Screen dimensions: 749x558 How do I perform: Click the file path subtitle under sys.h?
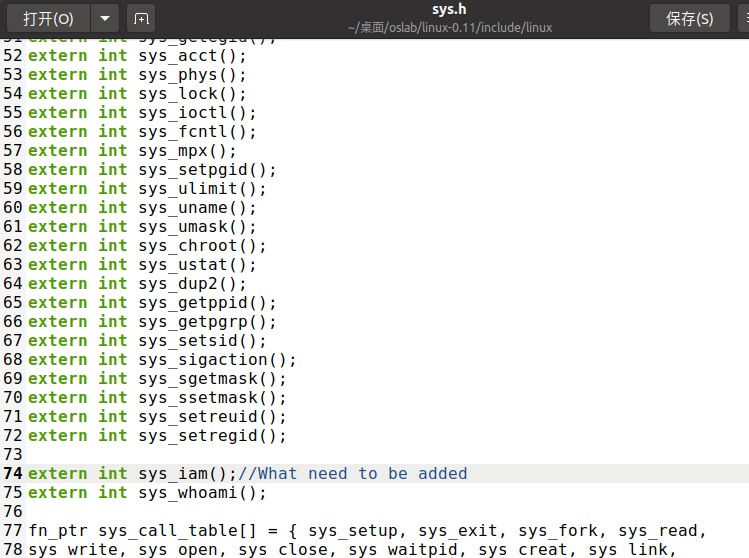pos(450,27)
